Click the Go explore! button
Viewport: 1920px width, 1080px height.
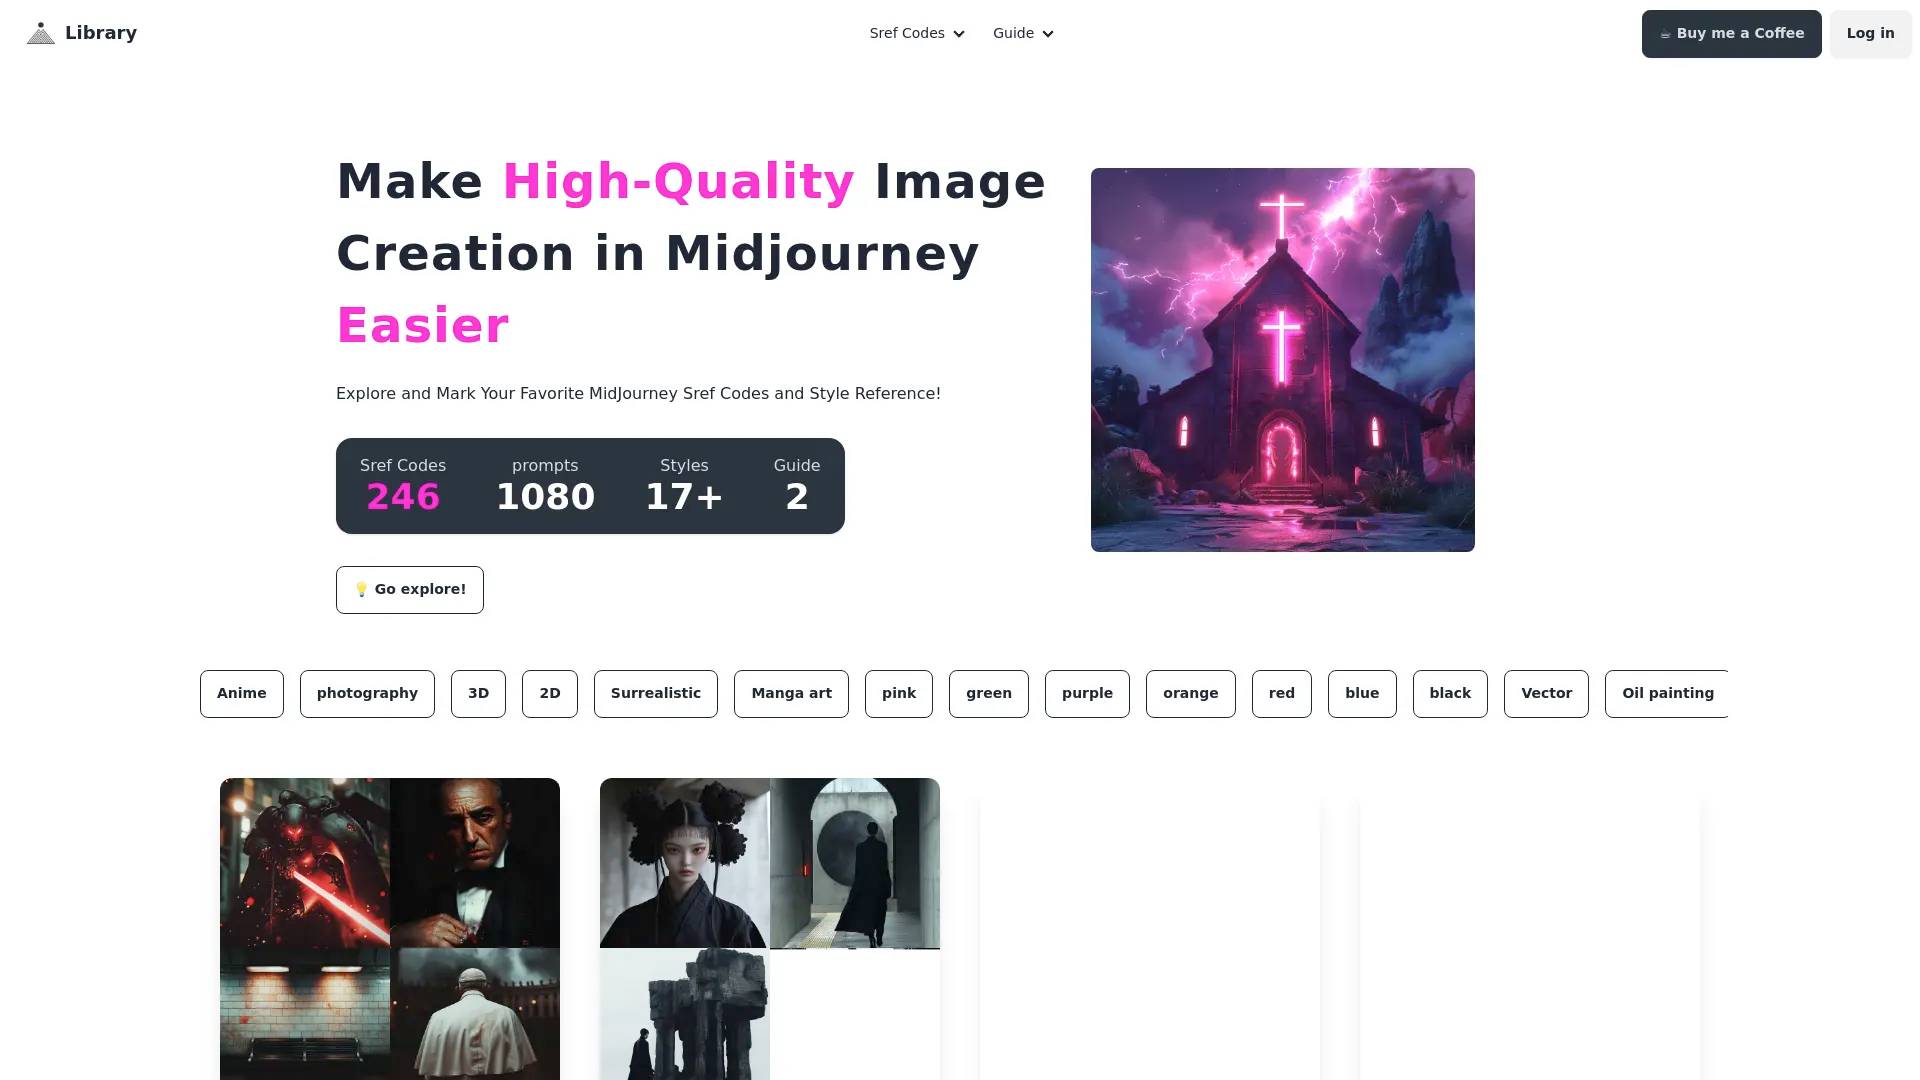pos(409,589)
